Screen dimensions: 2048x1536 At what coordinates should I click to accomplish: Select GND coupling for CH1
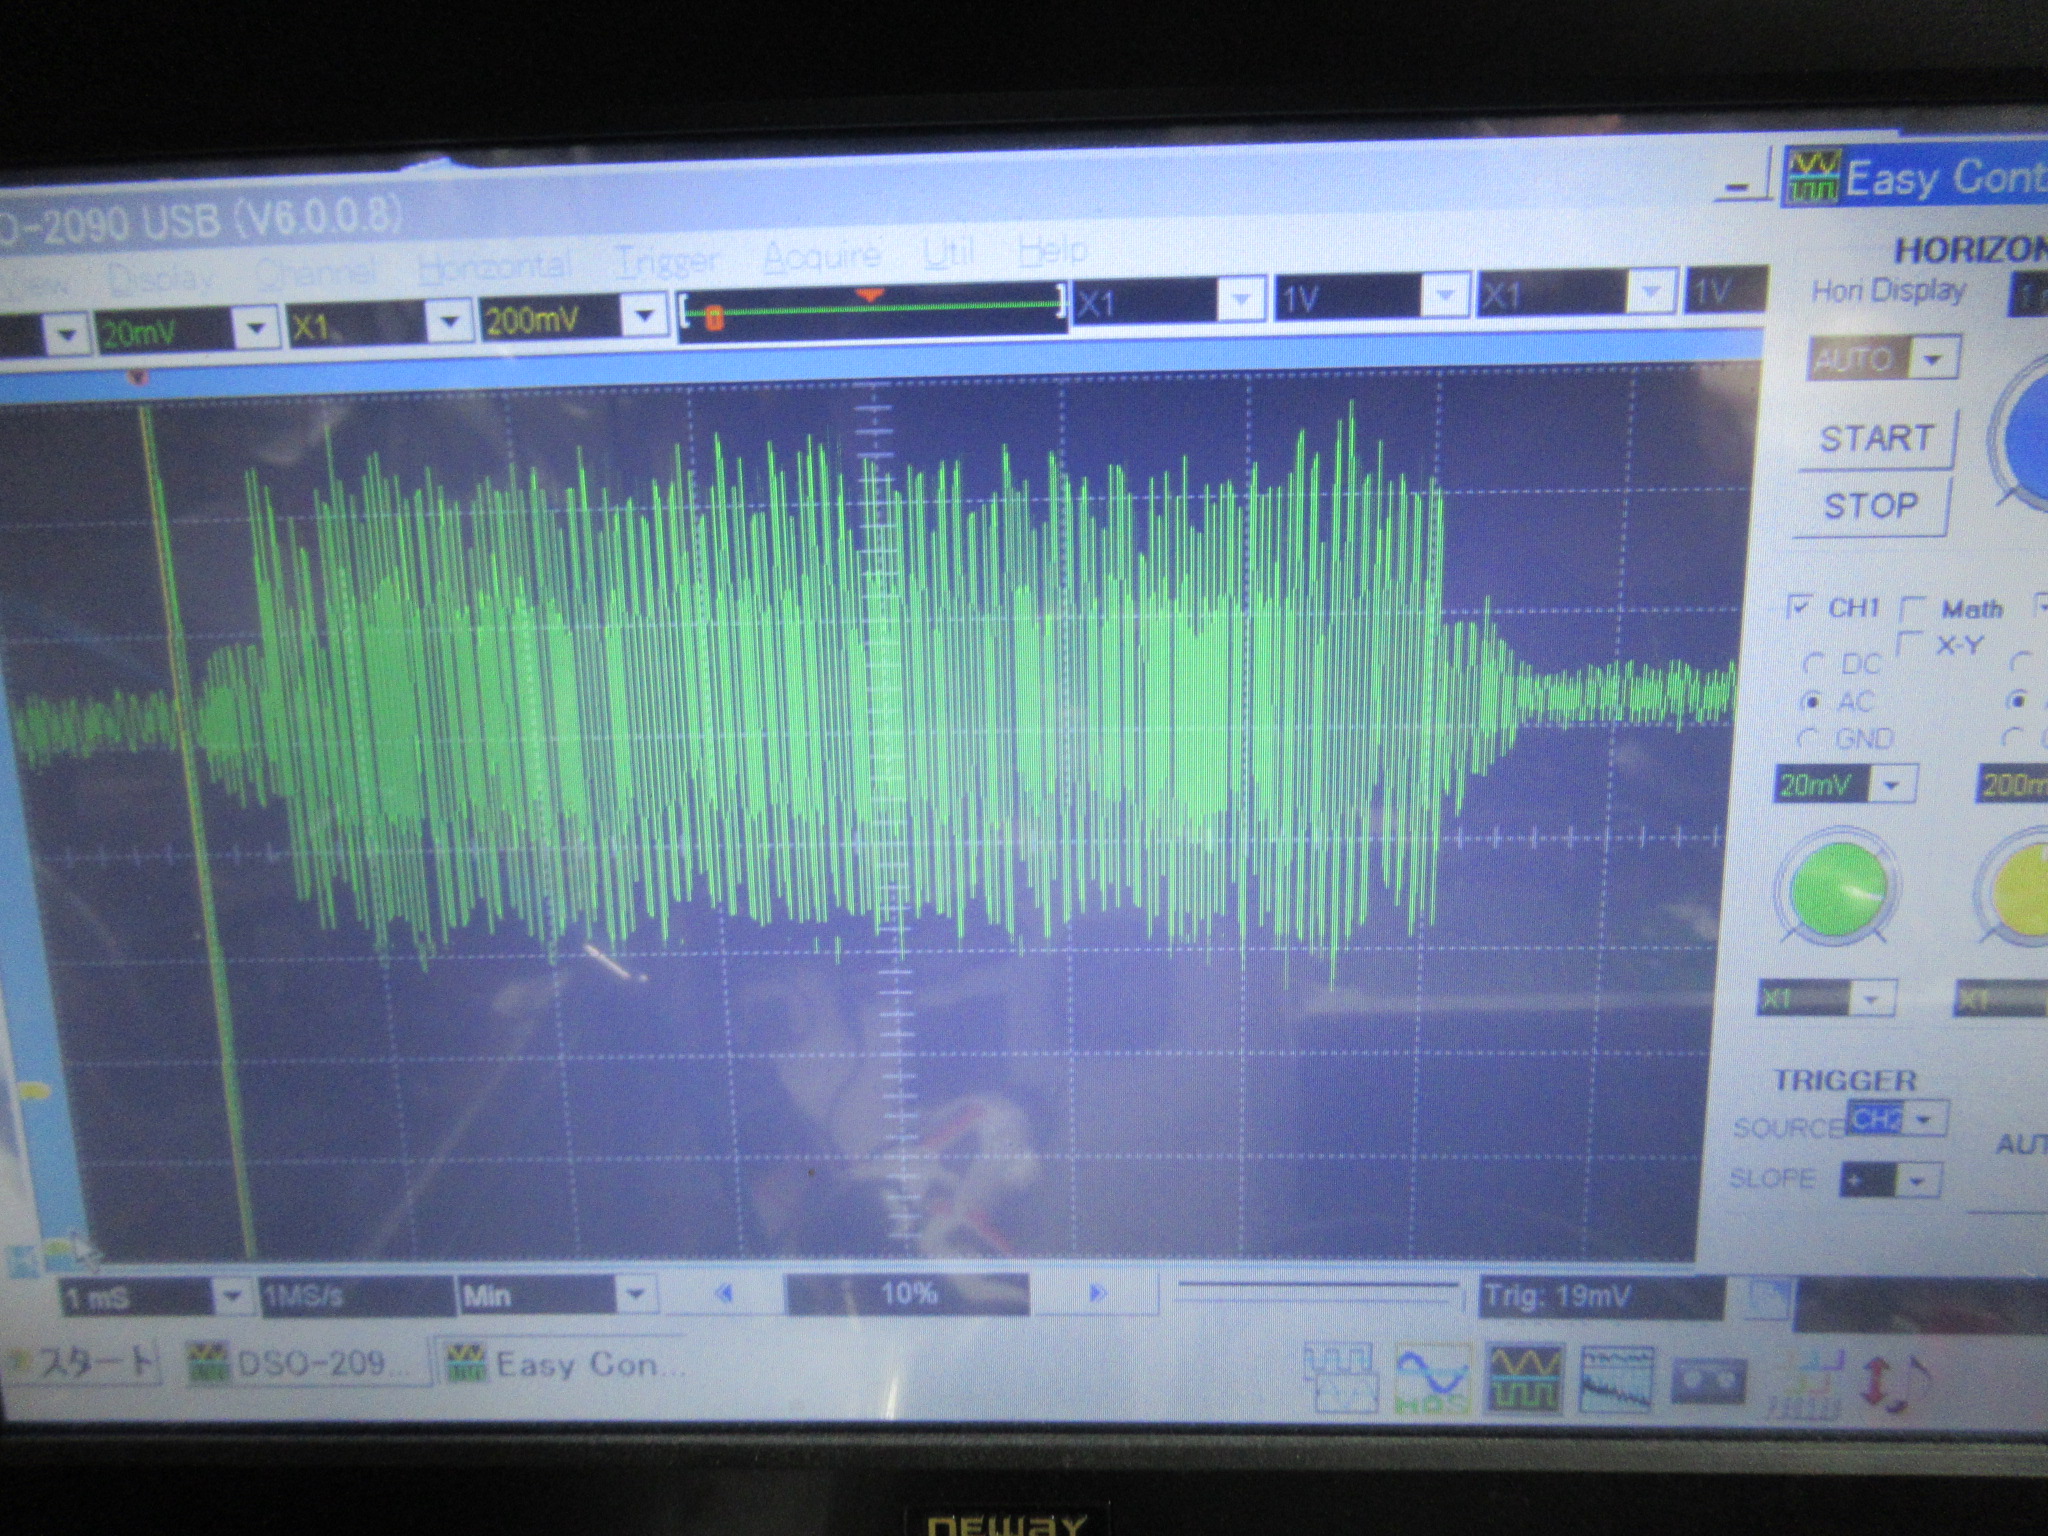[x=1807, y=739]
